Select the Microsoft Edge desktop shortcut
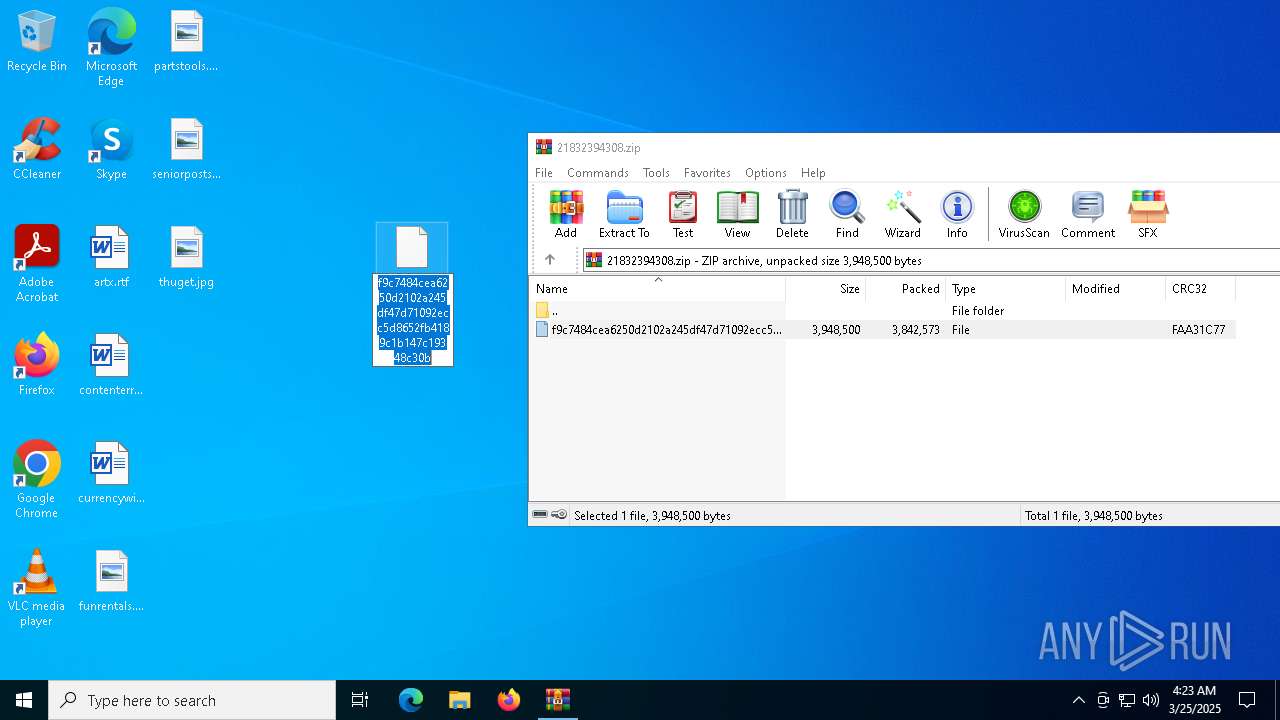The image size is (1280, 720). tap(111, 47)
